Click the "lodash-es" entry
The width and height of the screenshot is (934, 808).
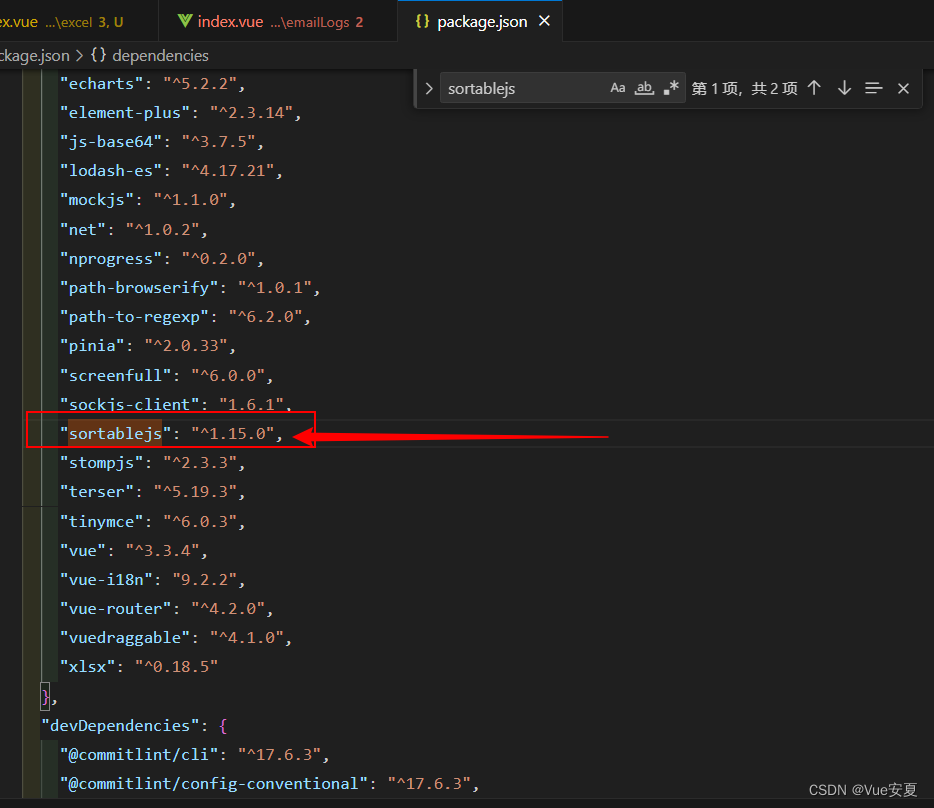171,171
